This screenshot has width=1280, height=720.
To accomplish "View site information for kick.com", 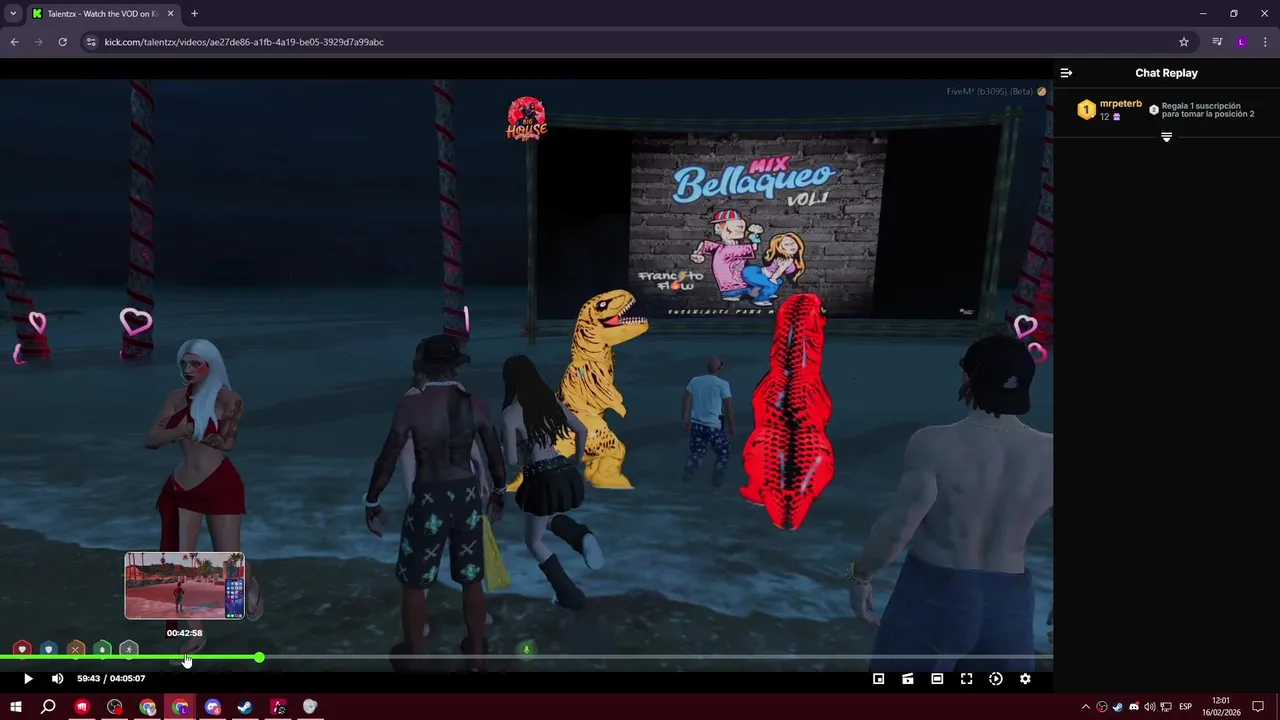I will [x=91, y=42].
